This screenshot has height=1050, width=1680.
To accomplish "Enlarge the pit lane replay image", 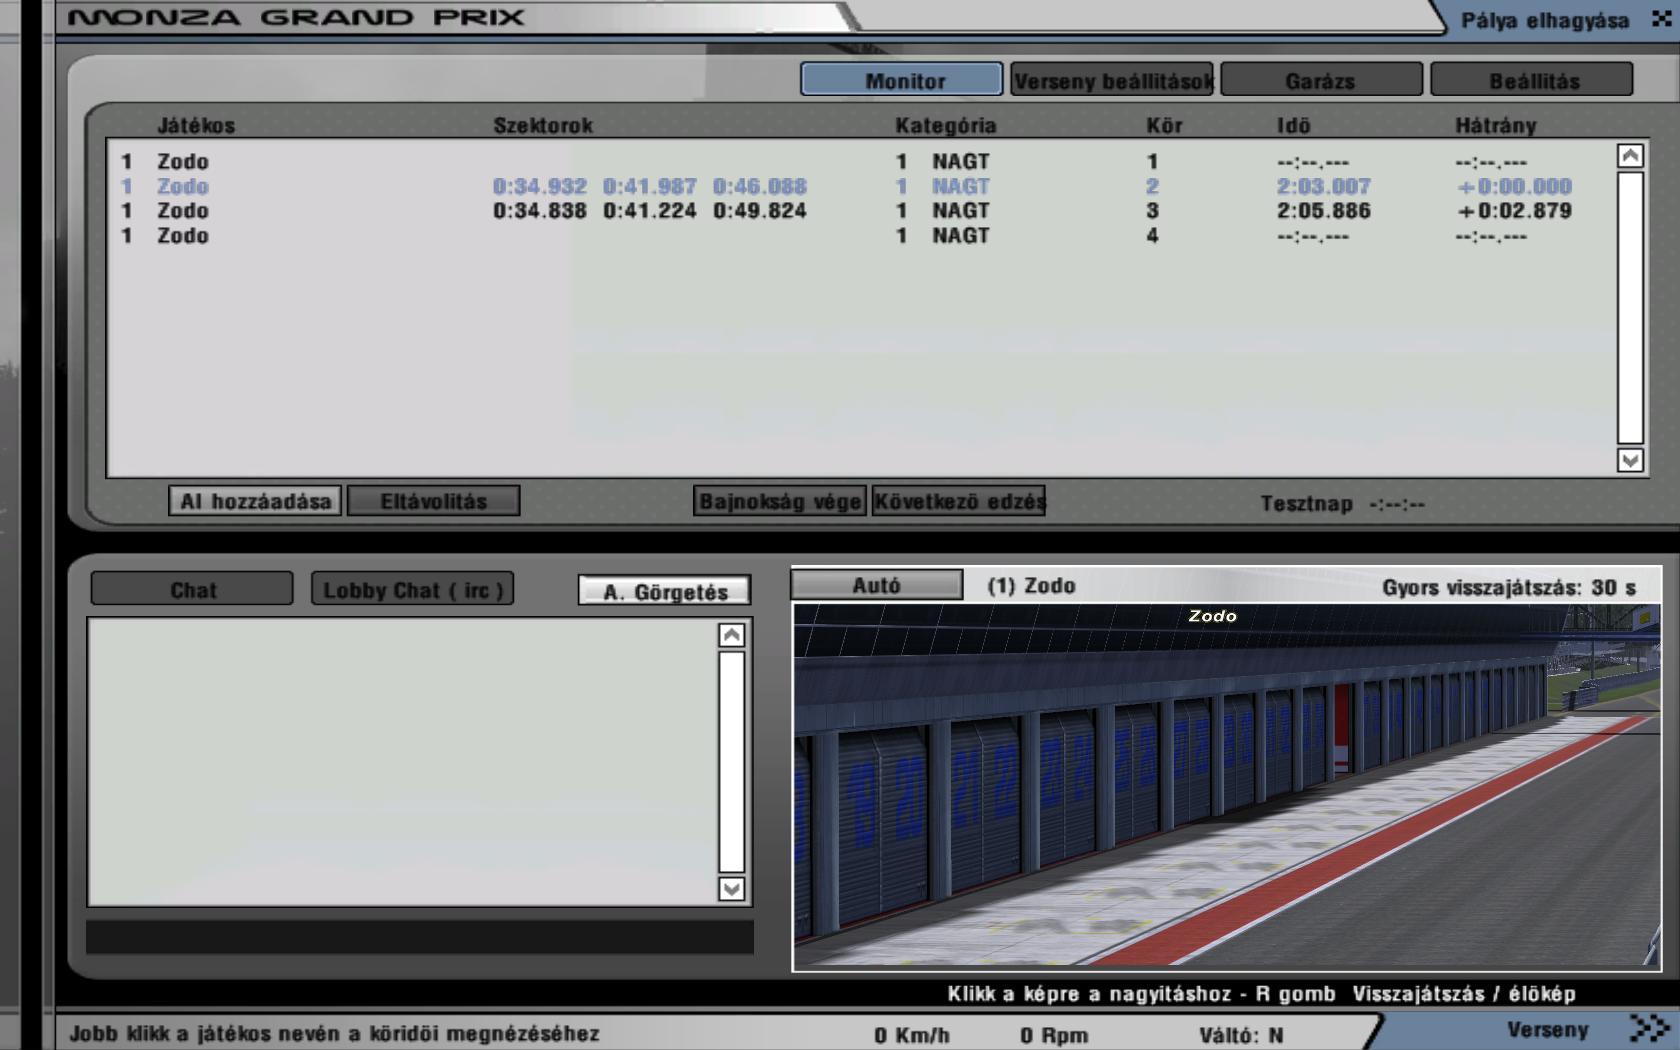I will click(1226, 786).
